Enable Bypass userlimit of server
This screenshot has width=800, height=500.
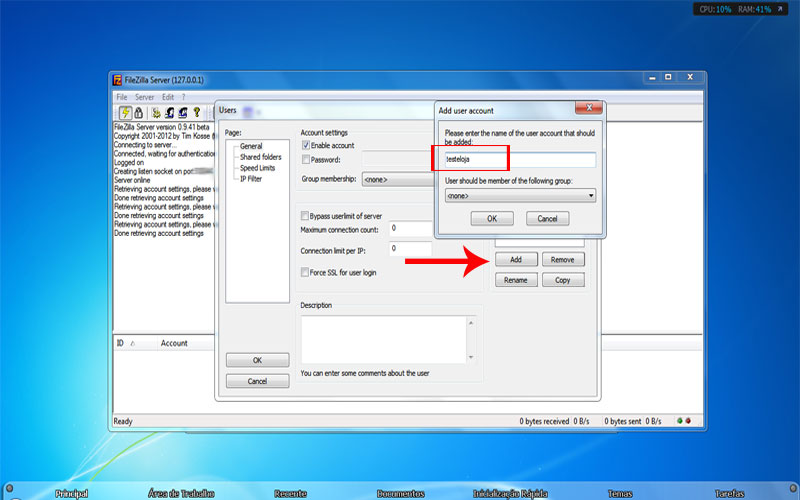pos(305,216)
